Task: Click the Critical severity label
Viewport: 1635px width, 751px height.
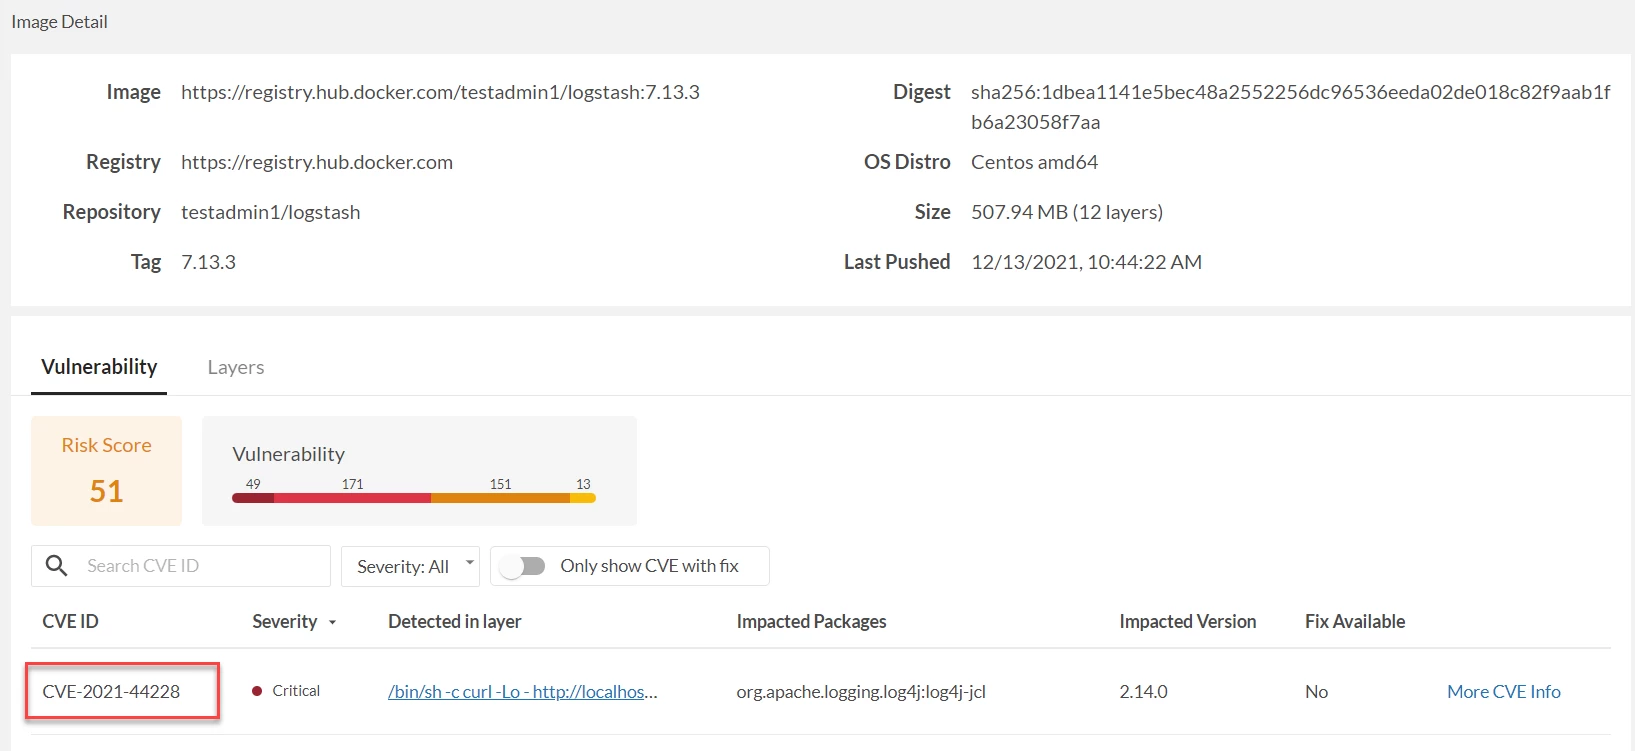Action: (x=296, y=691)
